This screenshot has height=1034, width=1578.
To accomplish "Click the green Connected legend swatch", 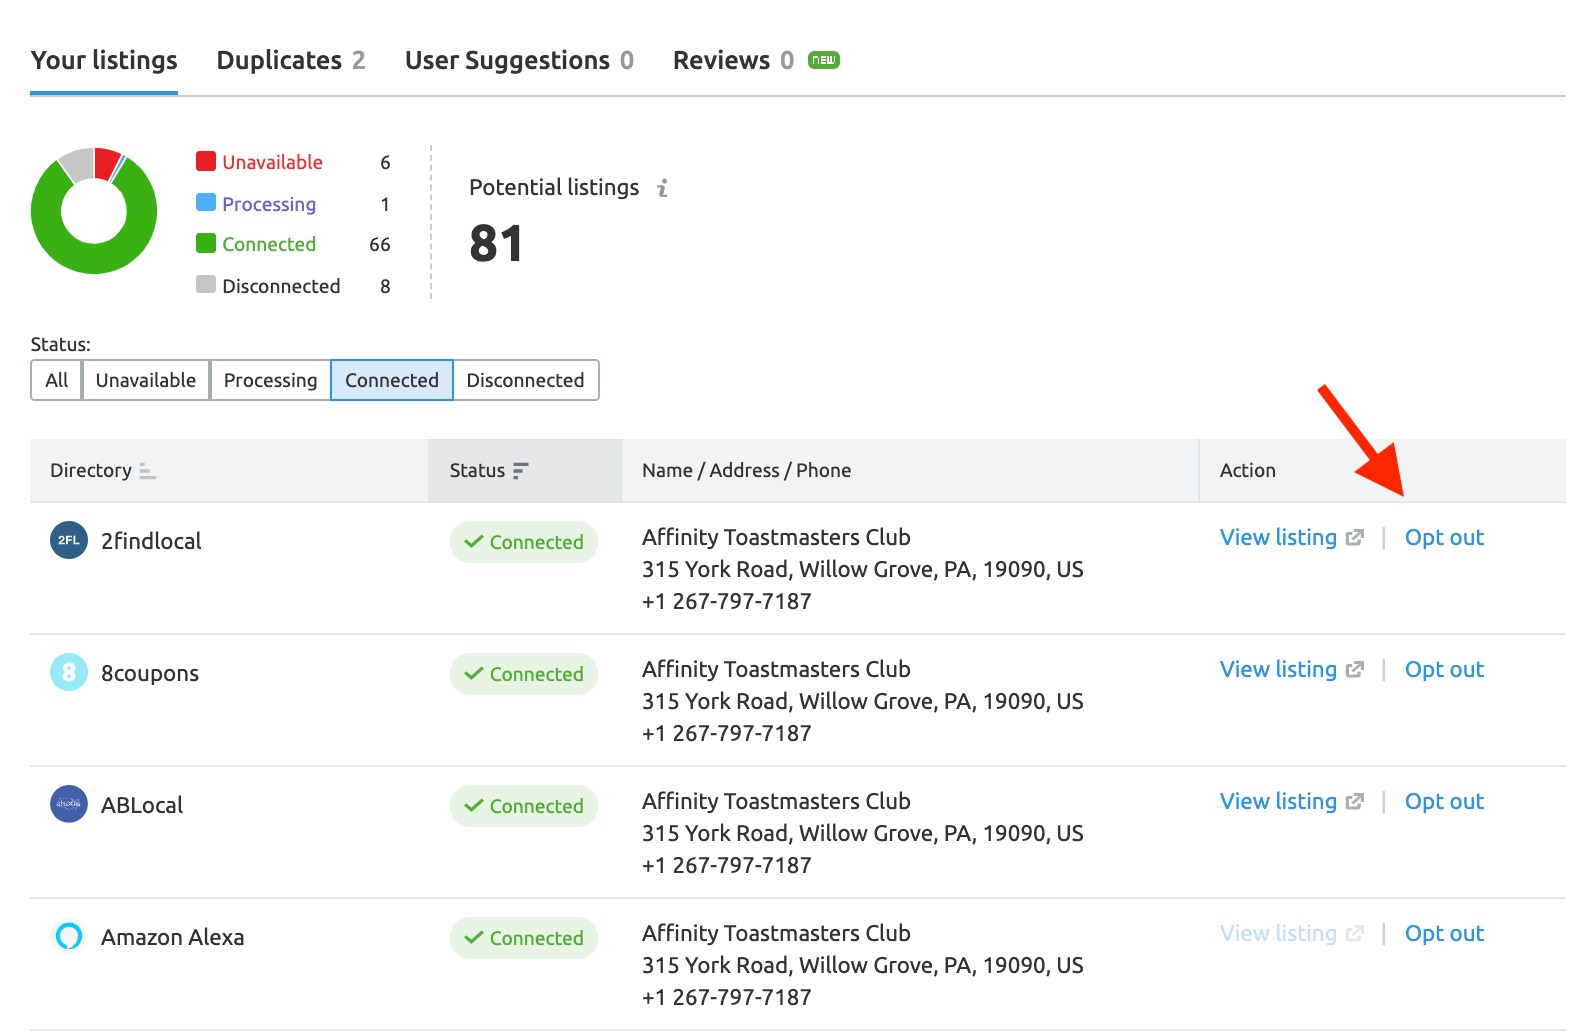I will 206,243.
